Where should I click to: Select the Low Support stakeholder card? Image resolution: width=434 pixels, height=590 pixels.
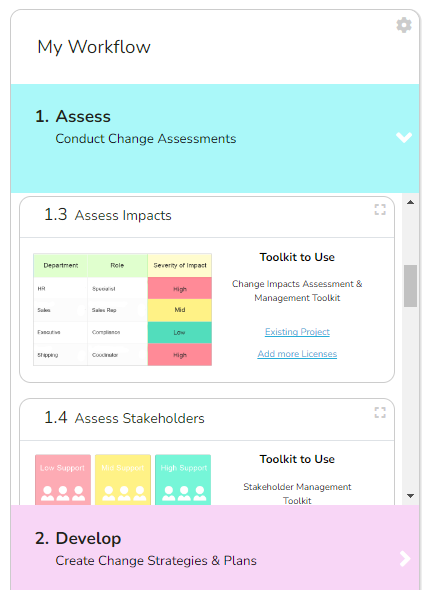[x=63, y=479]
